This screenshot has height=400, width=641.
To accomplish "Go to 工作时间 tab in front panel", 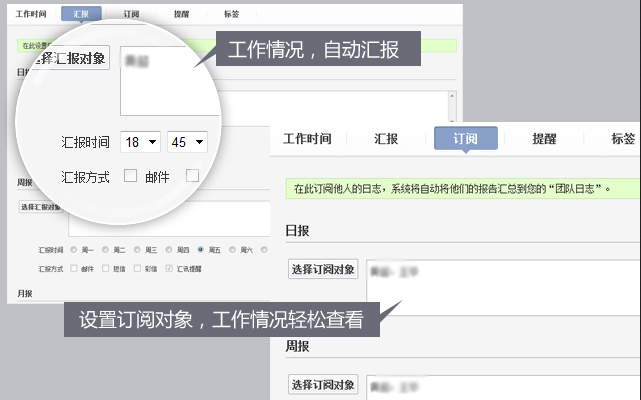I will pos(307,139).
